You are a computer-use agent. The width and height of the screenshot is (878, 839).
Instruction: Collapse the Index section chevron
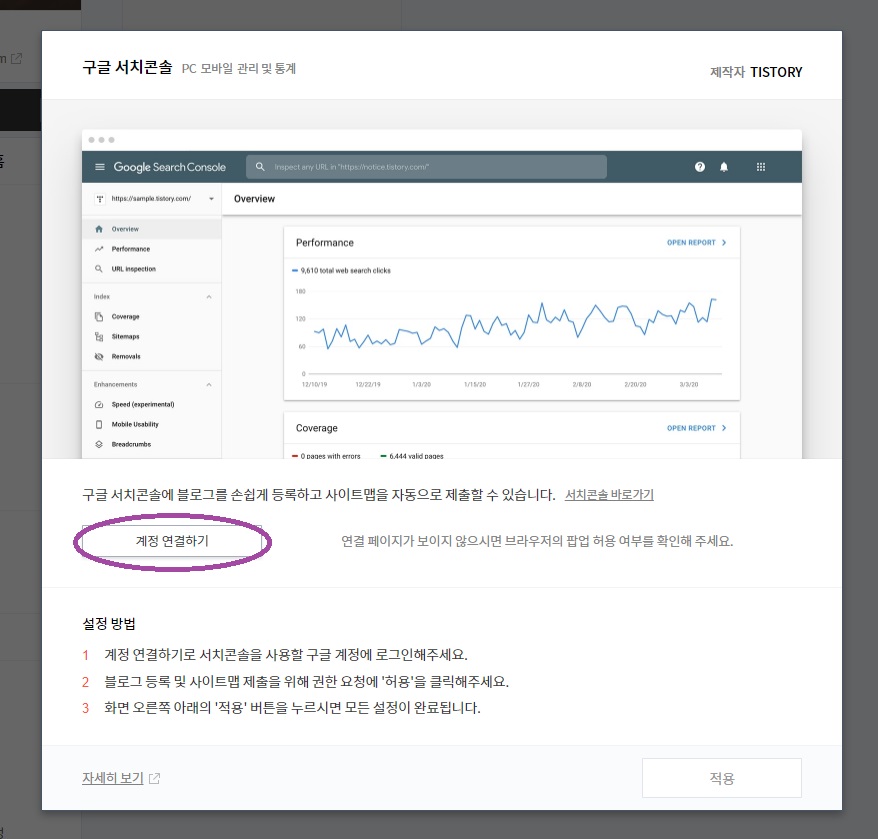(x=209, y=297)
